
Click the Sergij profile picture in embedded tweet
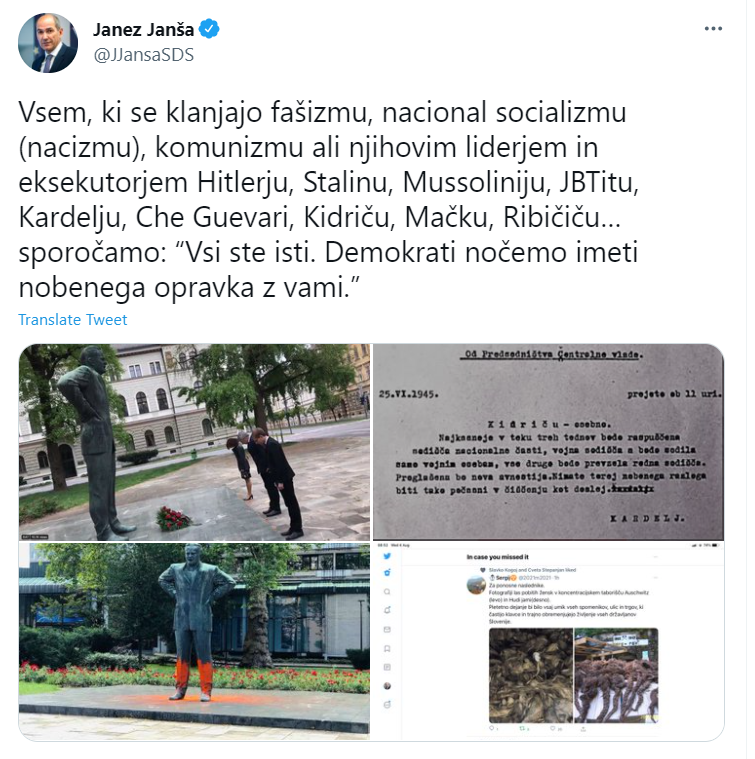click(476, 585)
